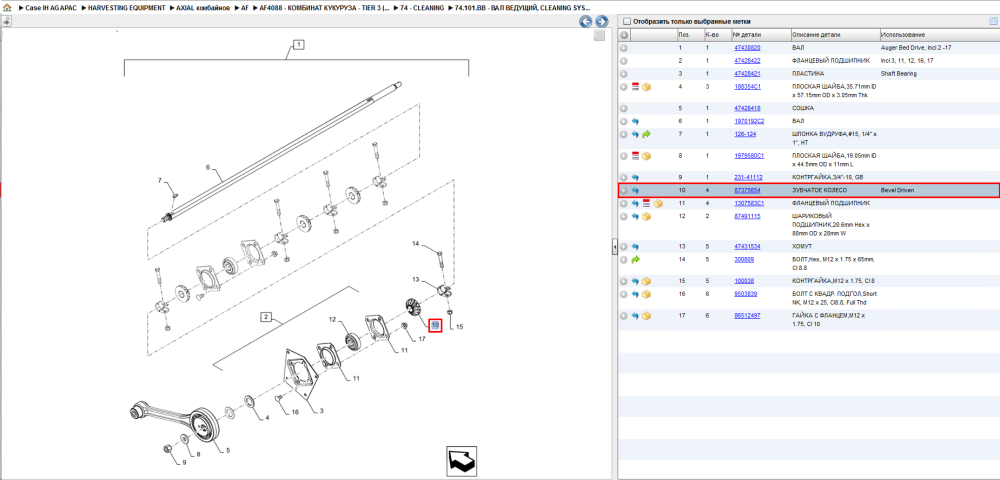Click blue arrow icon for part 231-41112

point(635,177)
